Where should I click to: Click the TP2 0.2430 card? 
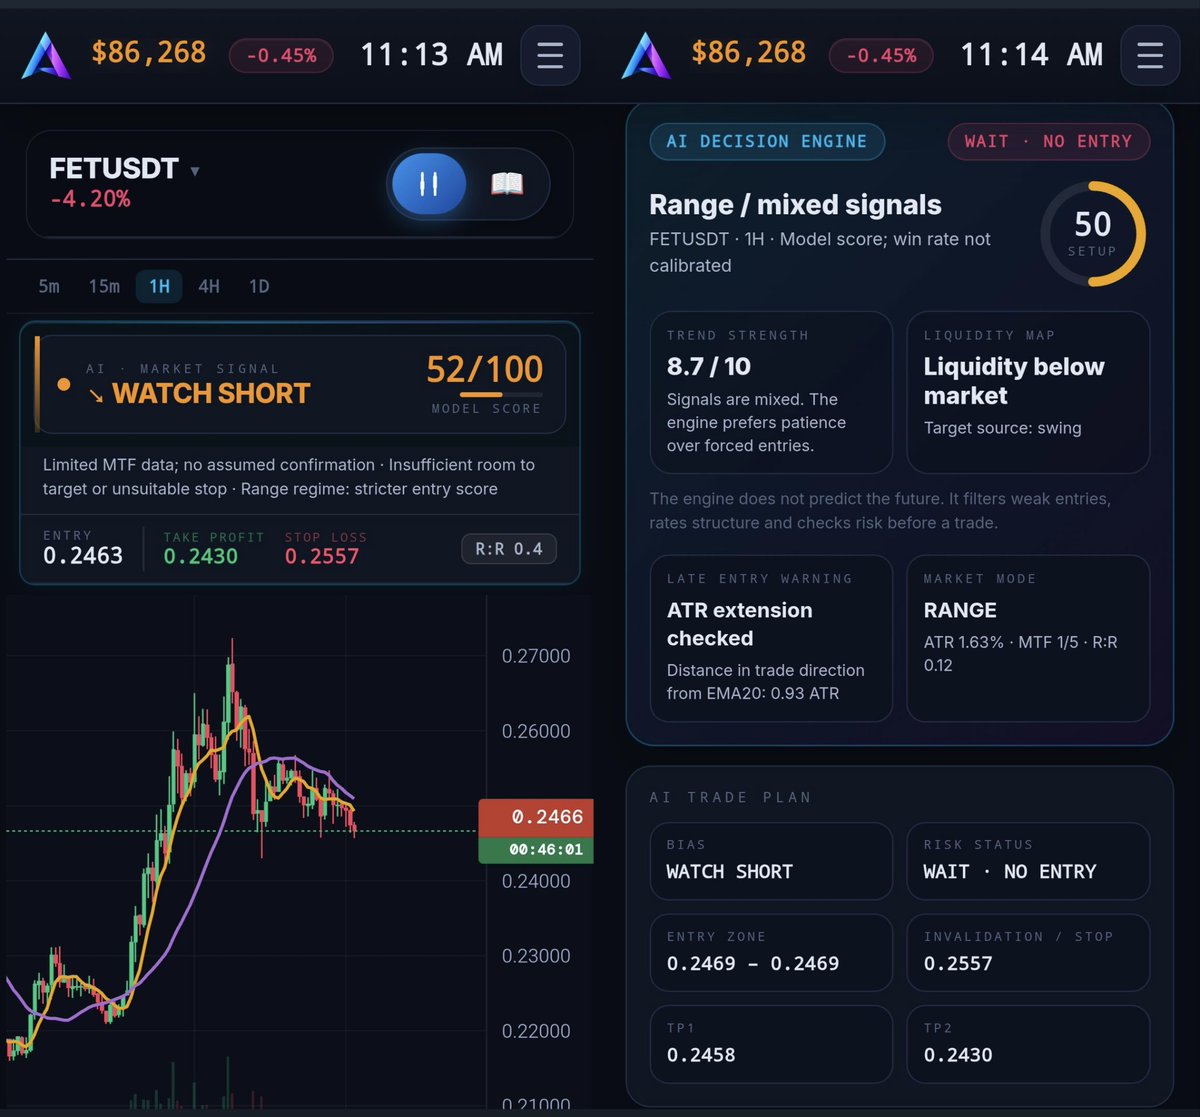[1028, 1044]
